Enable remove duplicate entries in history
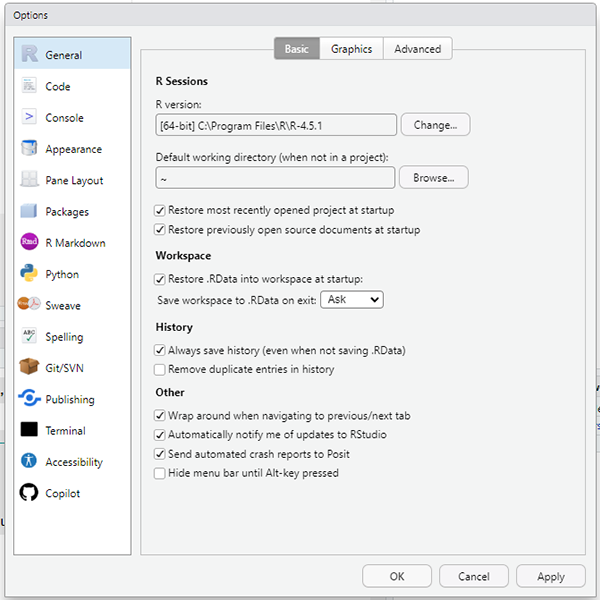 160,370
